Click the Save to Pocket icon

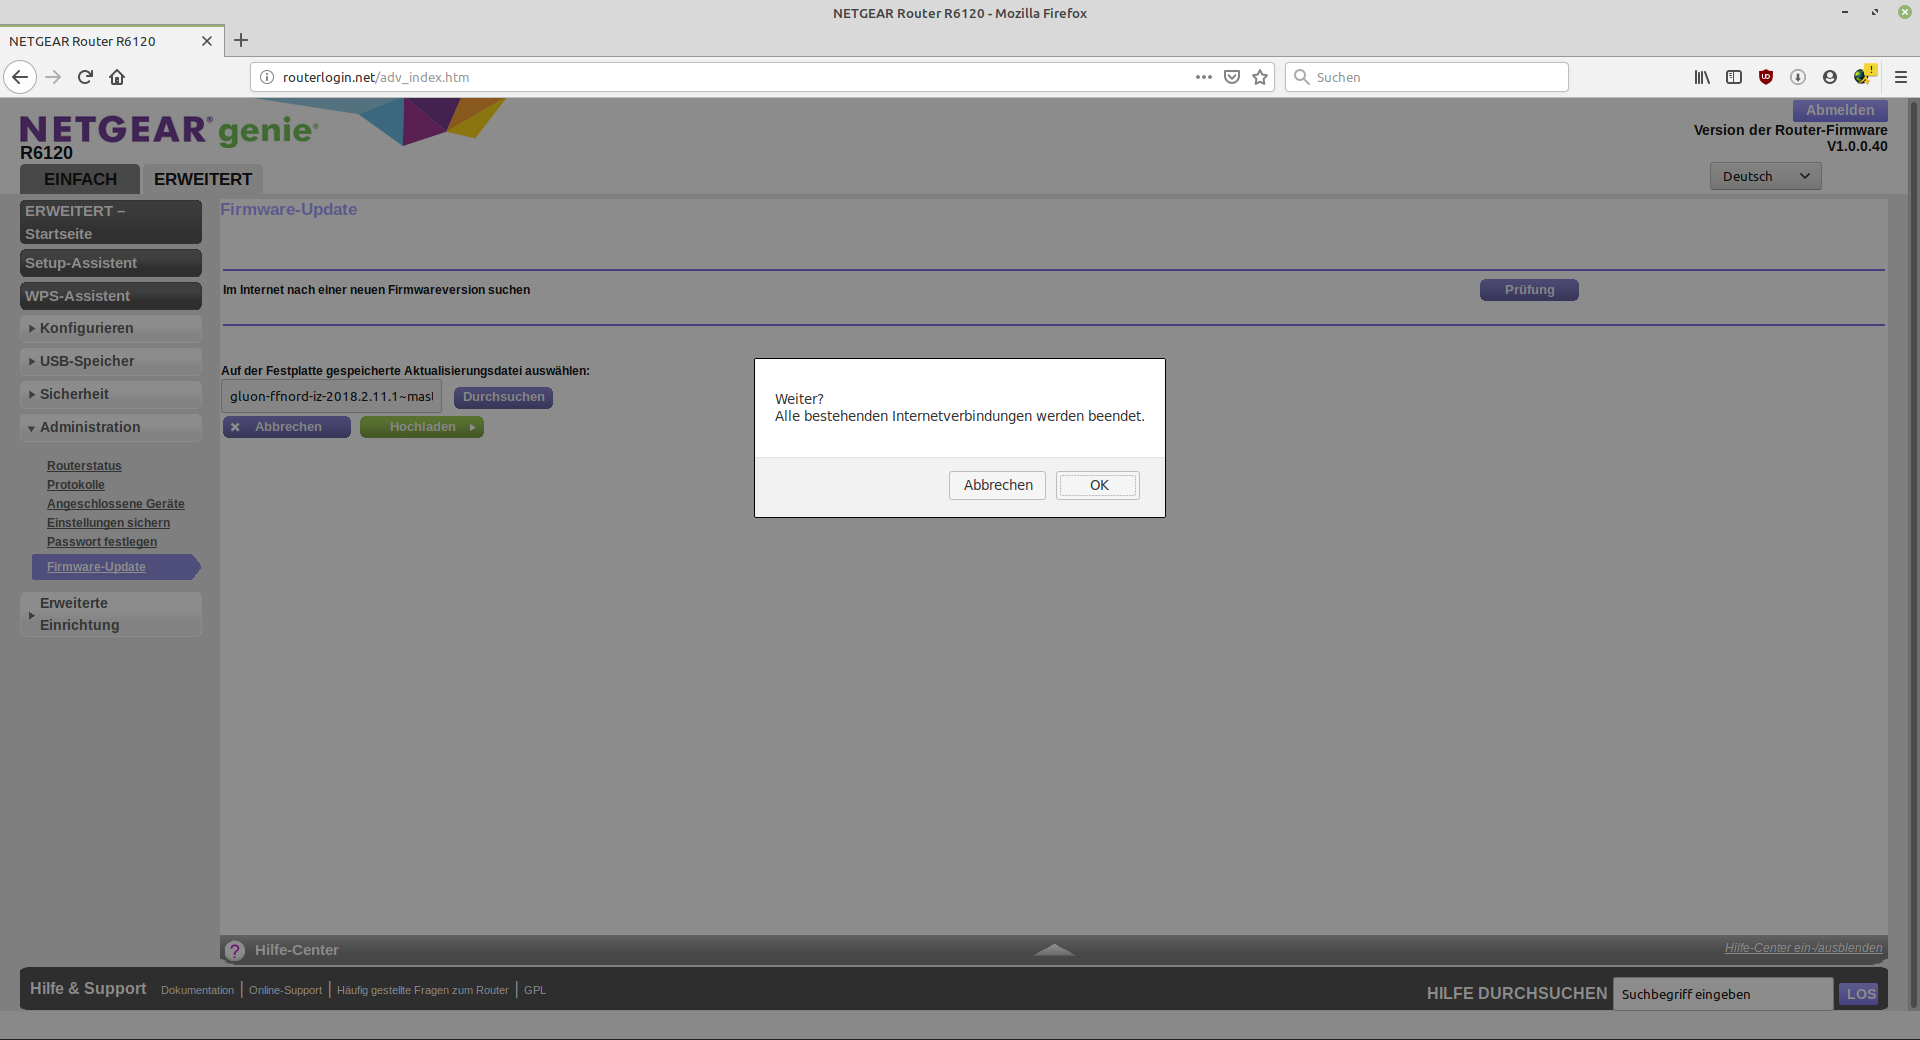1232,77
